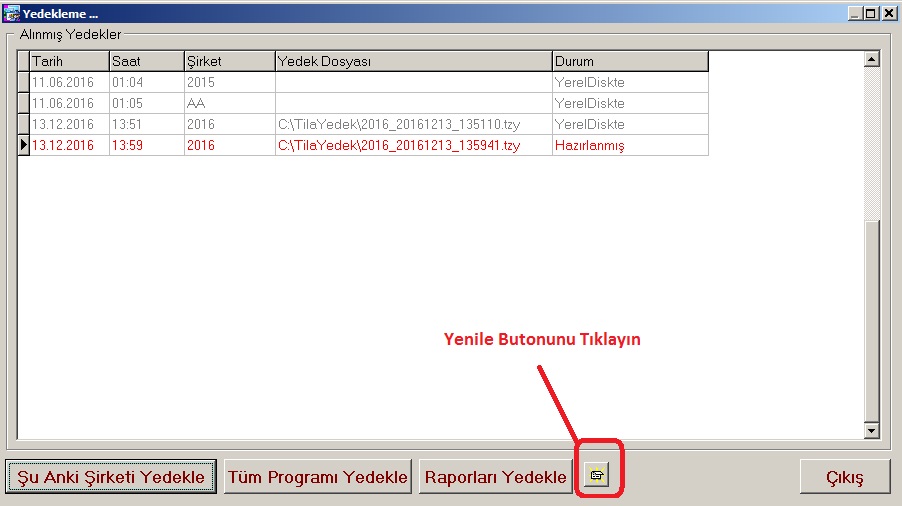Click the Şirket cell '2015'
Image resolution: width=902 pixels, height=506 pixels.
[x=230, y=82]
